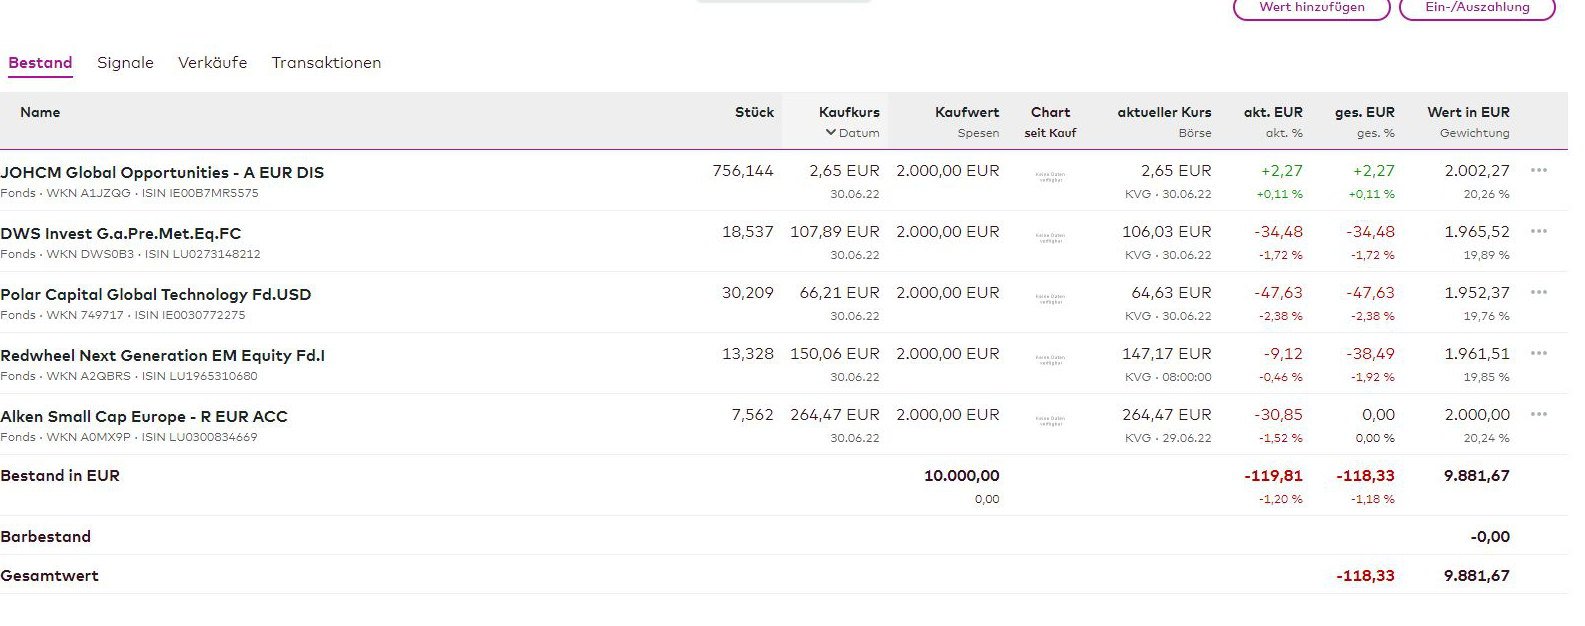Switch to the Signale tab

point(125,63)
